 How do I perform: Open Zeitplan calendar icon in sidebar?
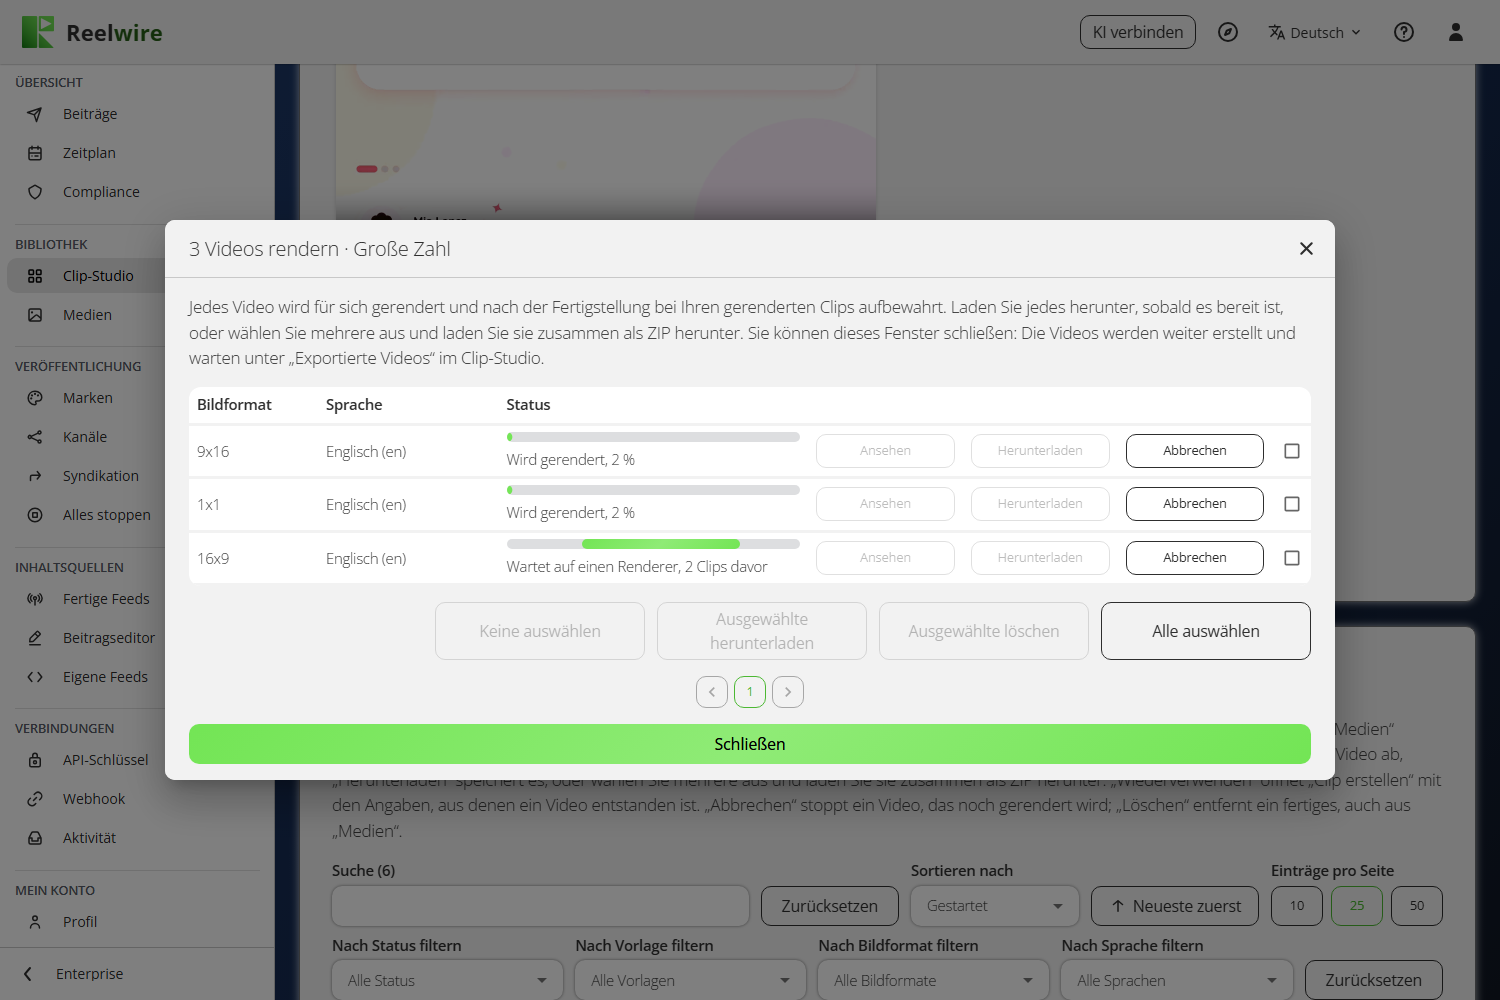point(35,153)
